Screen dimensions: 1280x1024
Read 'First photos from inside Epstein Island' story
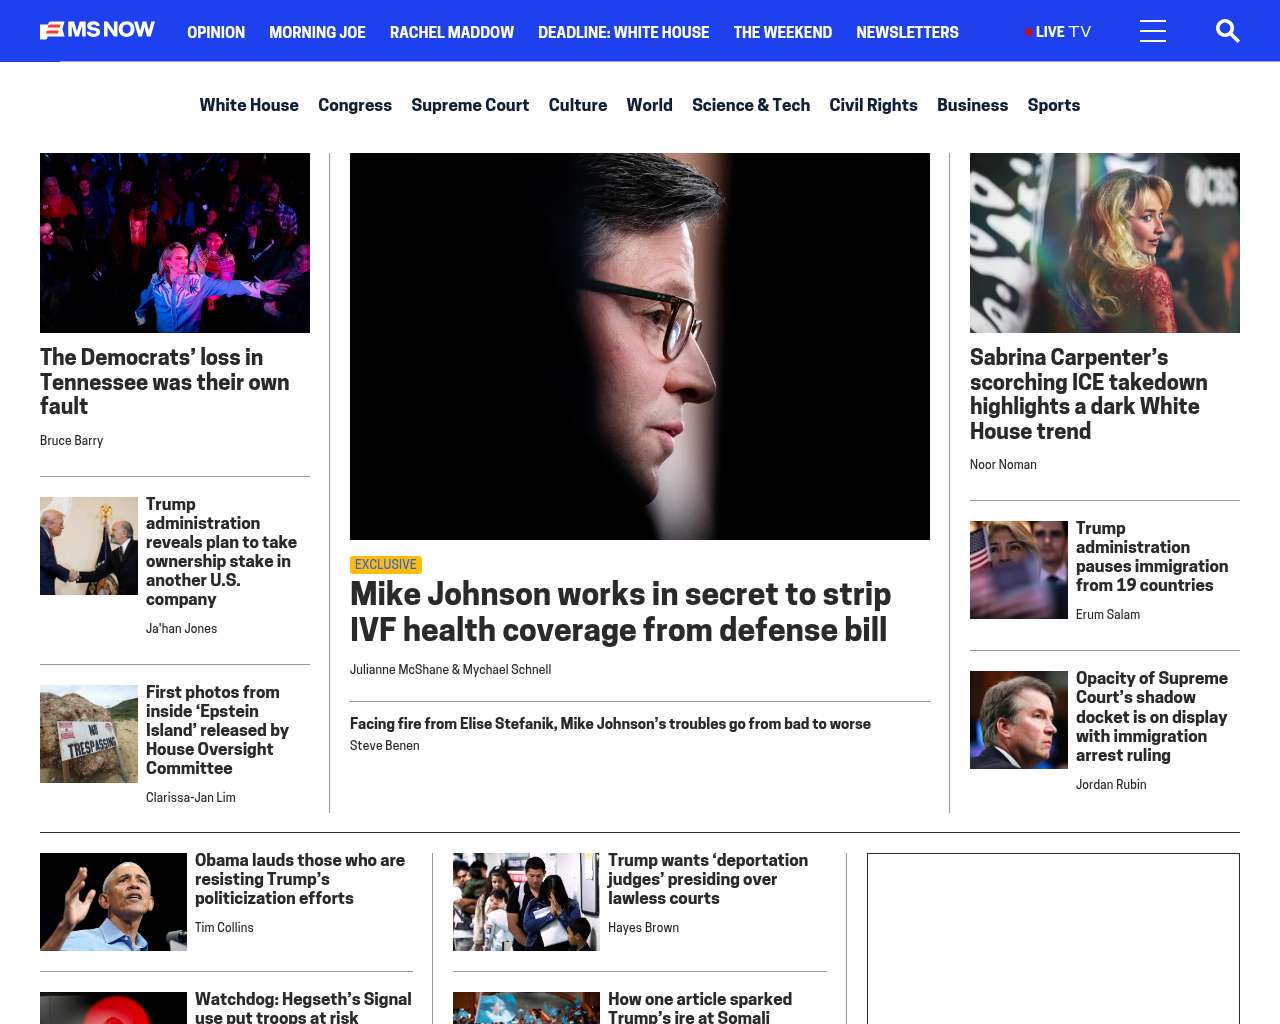[x=218, y=730]
